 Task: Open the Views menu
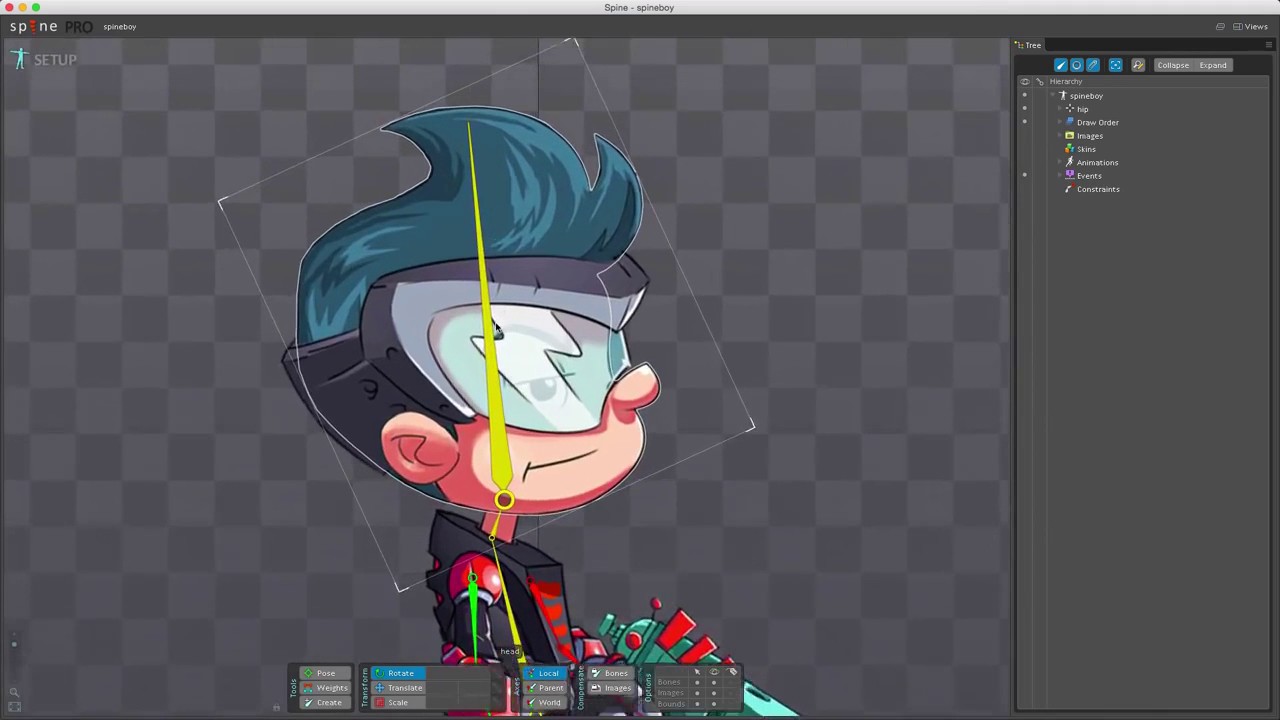pos(1250,27)
